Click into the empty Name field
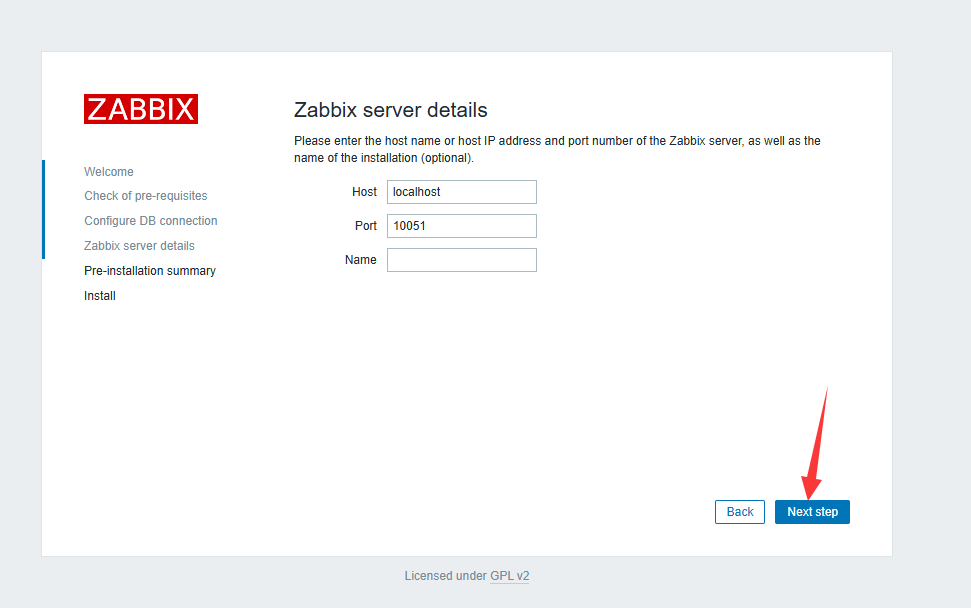 tap(461, 260)
